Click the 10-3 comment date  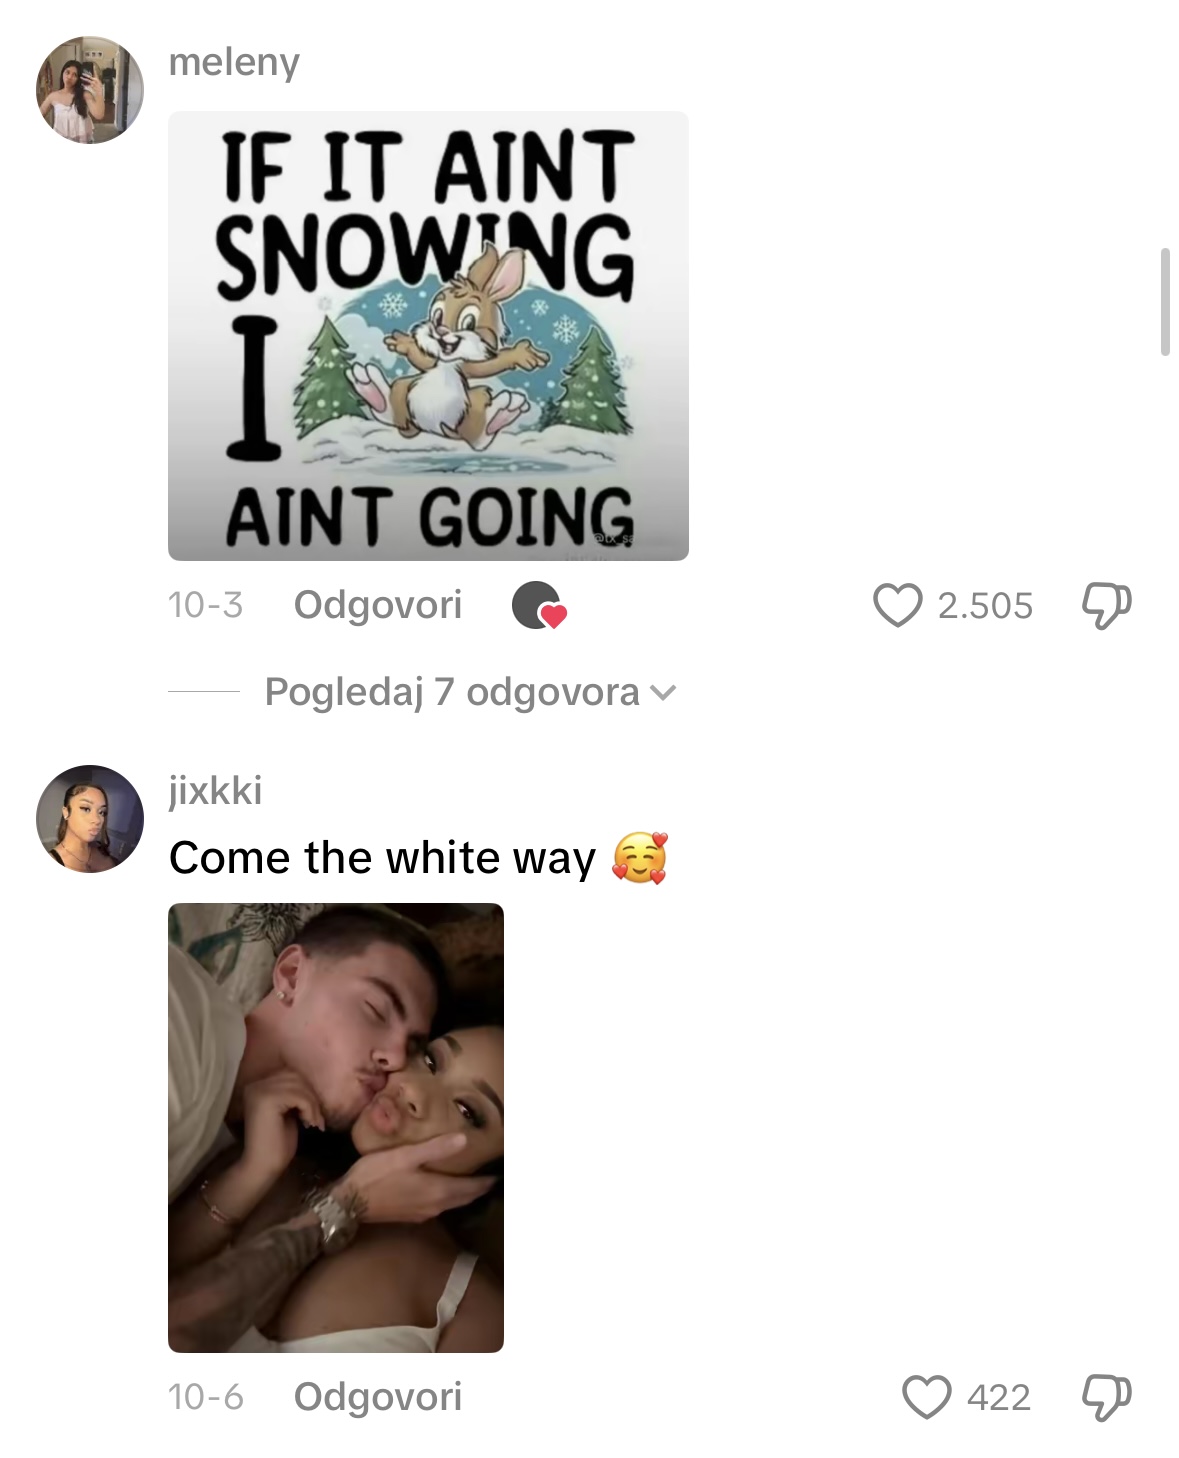click(x=206, y=605)
